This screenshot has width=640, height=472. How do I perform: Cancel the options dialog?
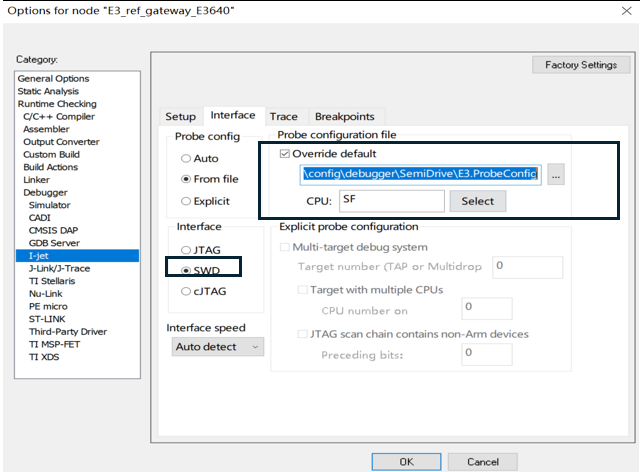click(x=483, y=461)
